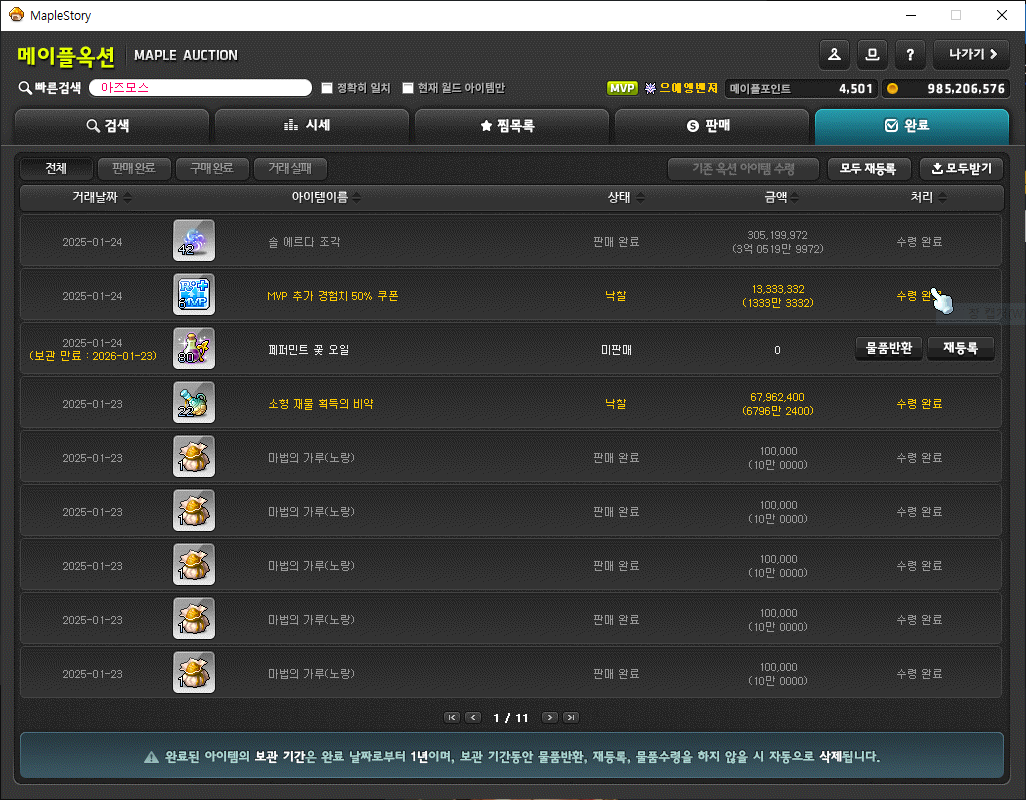Click the 기존 옥션 아이템 수령 button
This screenshot has height=800, width=1026.
pyautogui.click(x=743, y=169)
